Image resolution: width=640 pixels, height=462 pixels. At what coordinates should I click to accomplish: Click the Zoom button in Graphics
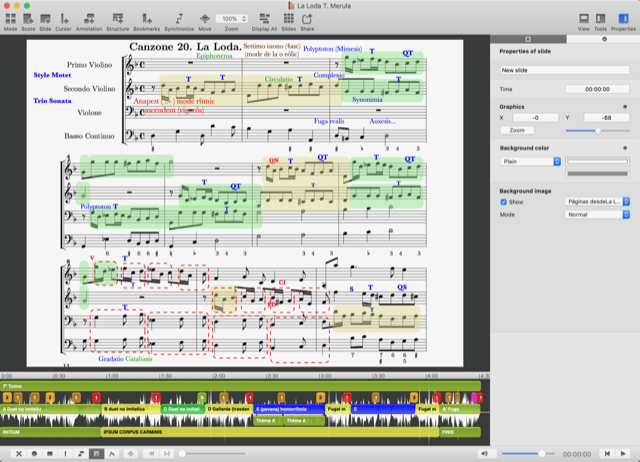(515, 130)
